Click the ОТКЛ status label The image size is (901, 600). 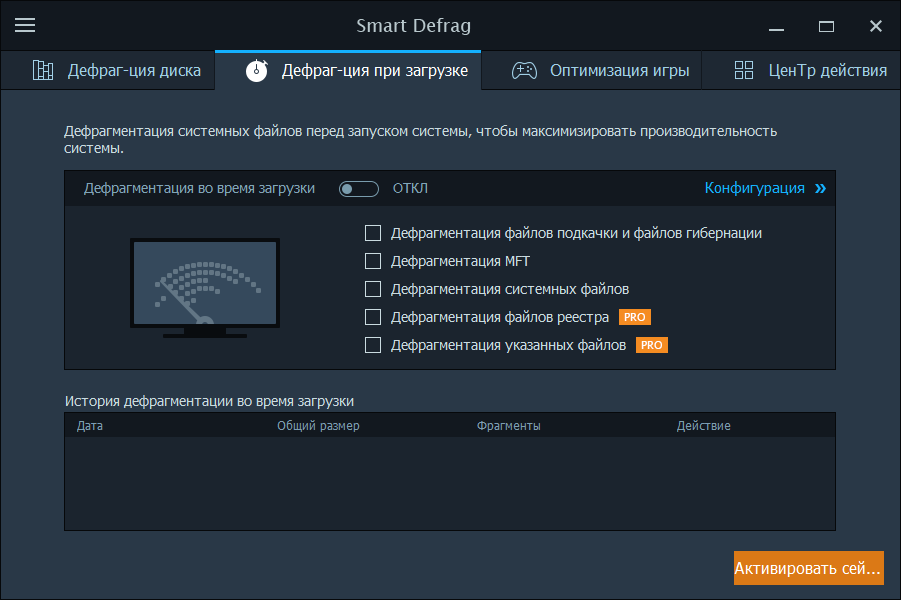(x=410, y=189)
